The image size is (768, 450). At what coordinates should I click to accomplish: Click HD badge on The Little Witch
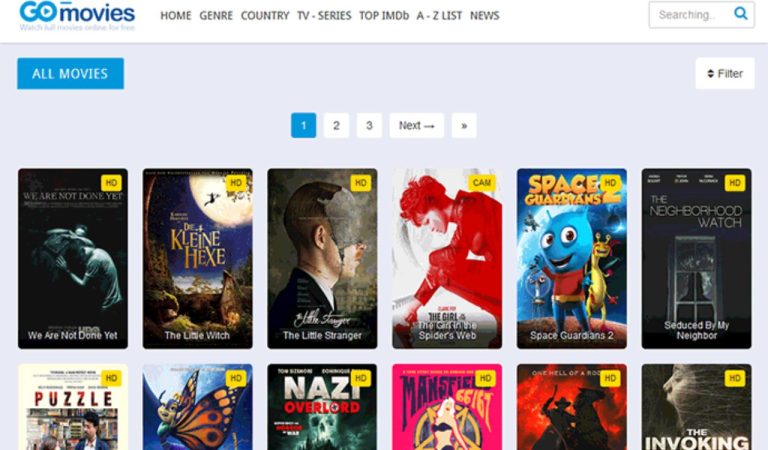tap(236, 183)
